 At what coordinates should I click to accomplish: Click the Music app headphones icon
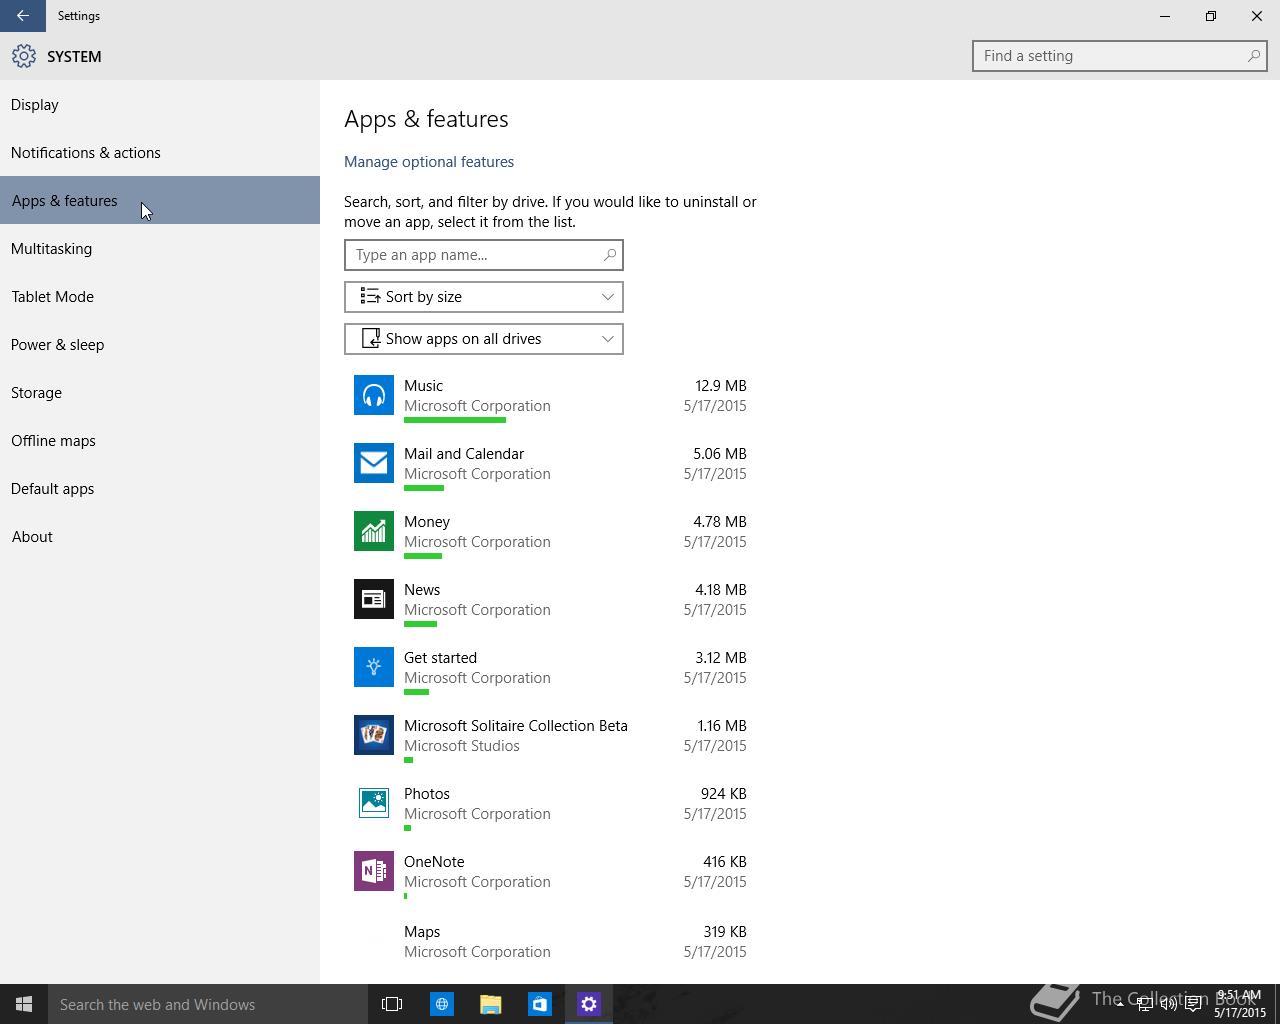point(374,395)
